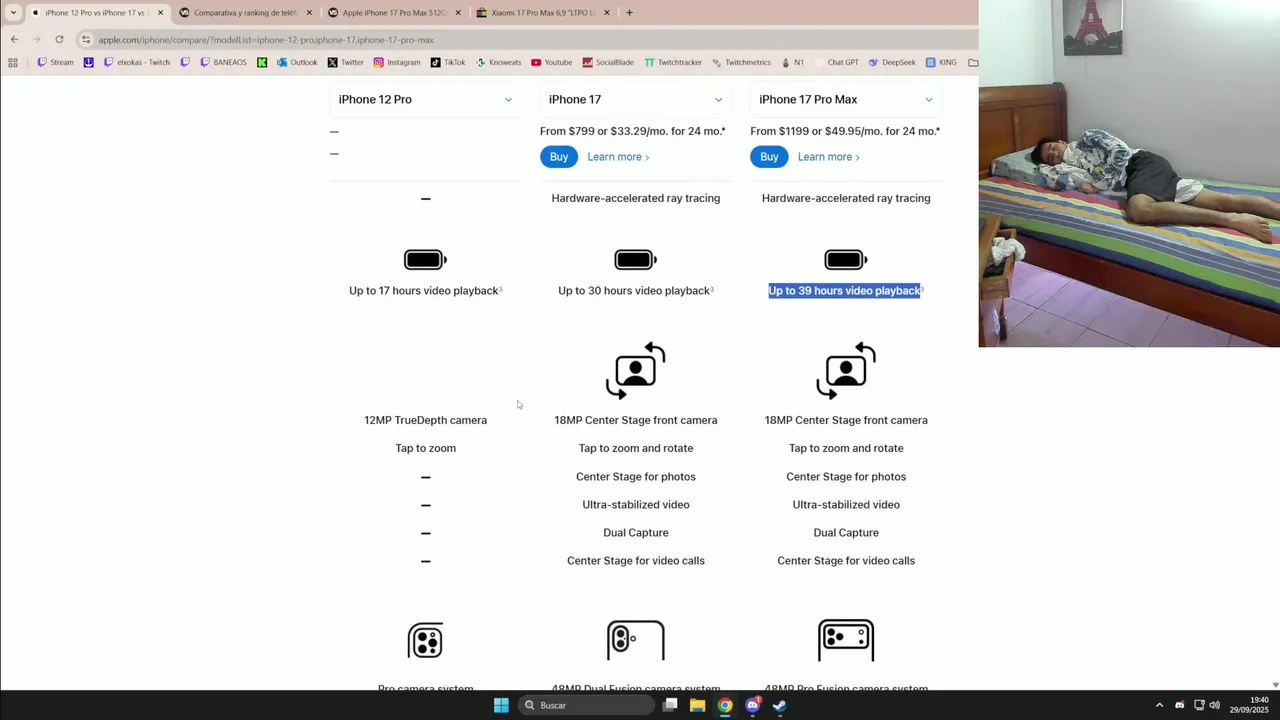Open Chat GPT bookmark

(836, 62)
